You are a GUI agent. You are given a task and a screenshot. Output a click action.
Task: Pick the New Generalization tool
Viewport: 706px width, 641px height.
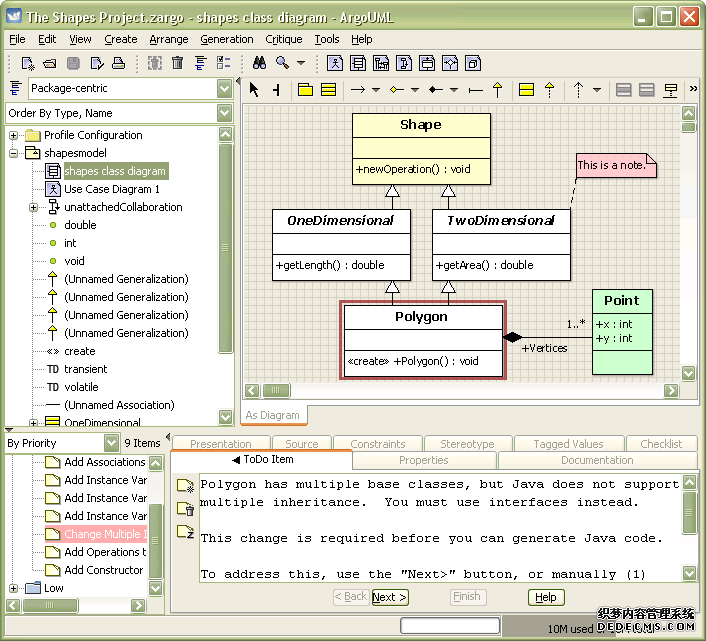point(498,90)
